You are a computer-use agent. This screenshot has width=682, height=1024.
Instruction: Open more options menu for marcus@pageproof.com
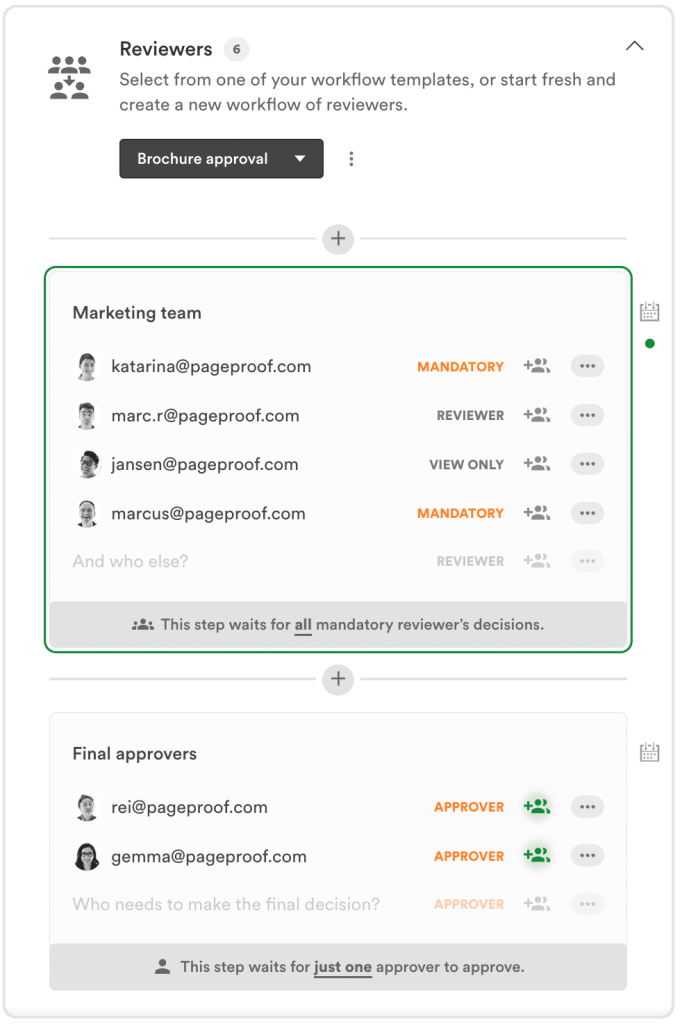587,513
